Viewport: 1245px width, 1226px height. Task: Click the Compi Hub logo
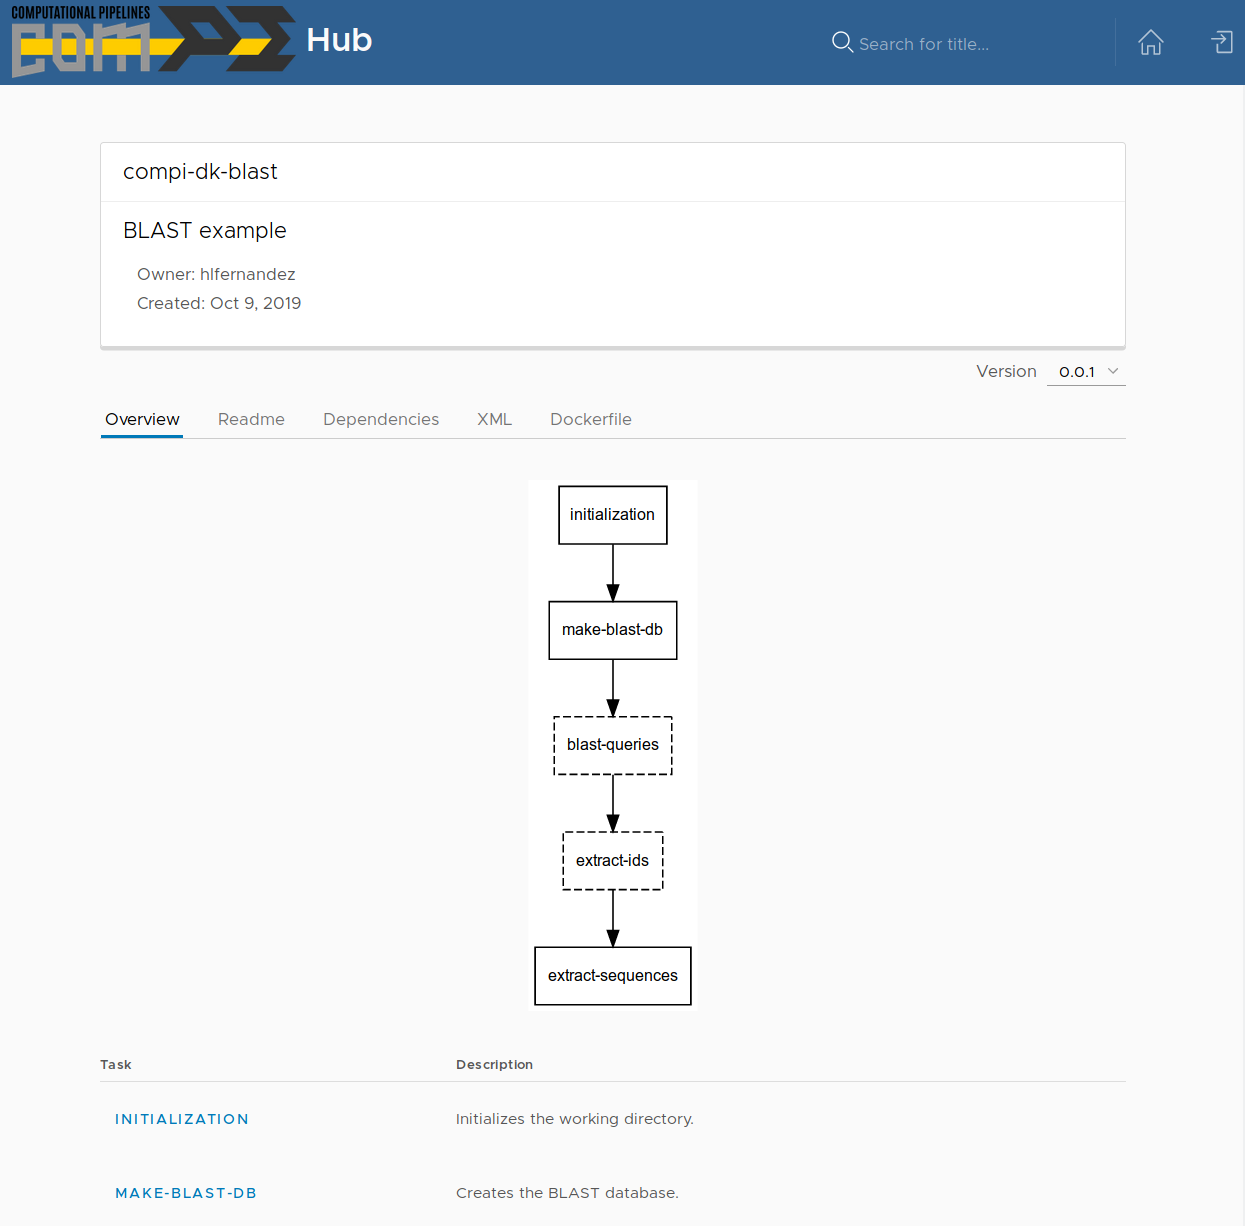pos(153,41)
